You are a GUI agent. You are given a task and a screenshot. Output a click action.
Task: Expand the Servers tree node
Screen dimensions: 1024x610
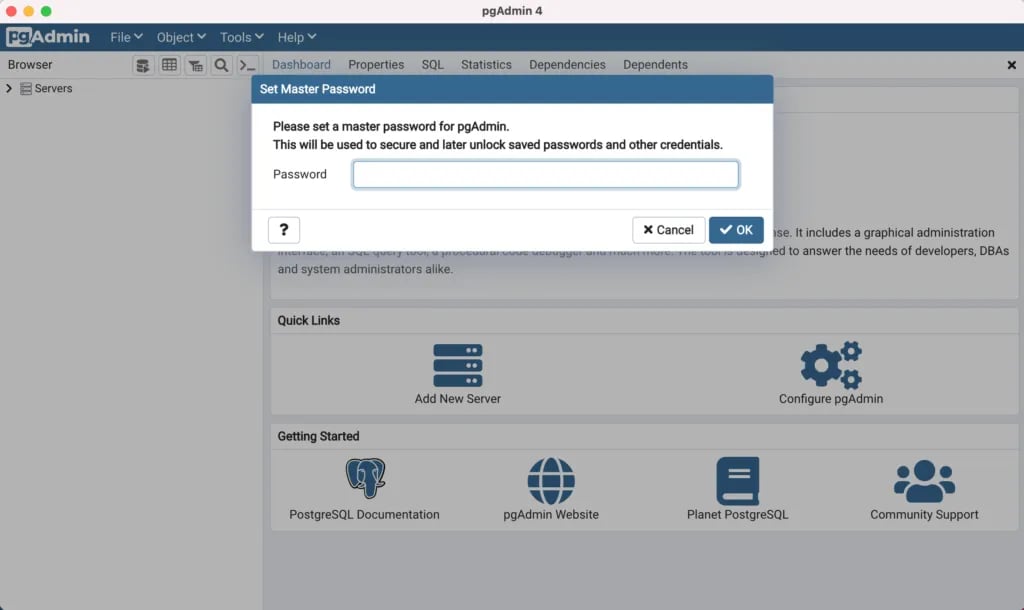pyautogui.click(x=9, y=88)
